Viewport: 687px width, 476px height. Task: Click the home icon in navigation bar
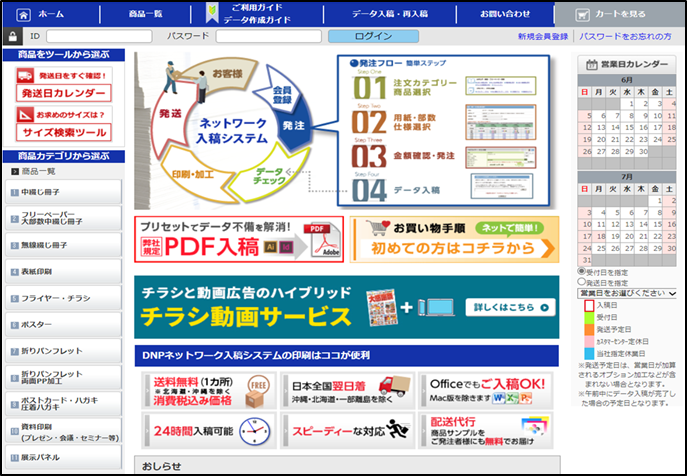click(20, 14)
